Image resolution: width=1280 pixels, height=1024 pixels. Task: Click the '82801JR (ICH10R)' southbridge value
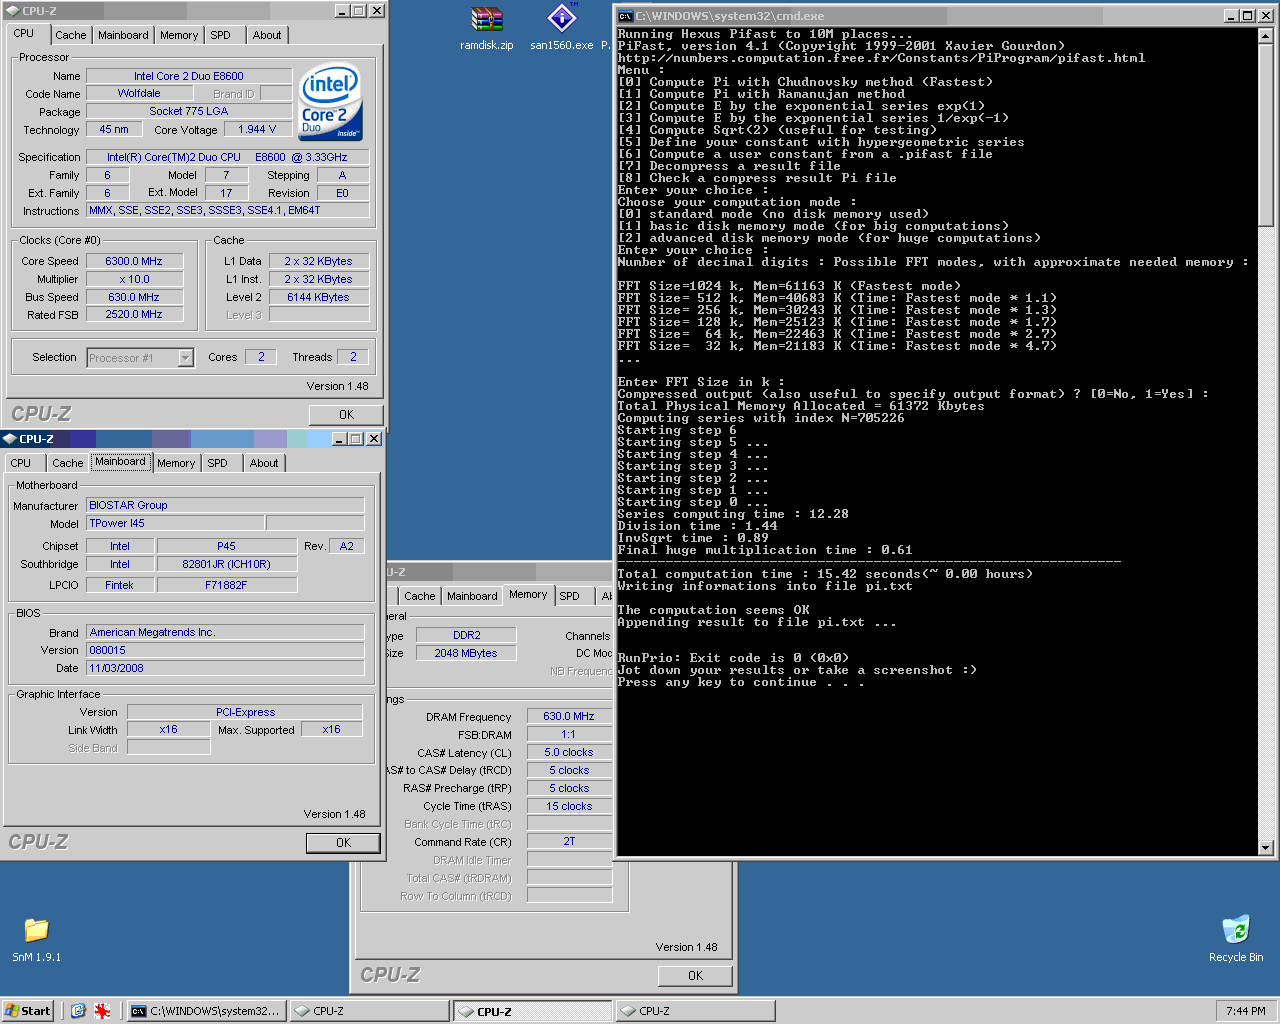(x=226, y=565)
